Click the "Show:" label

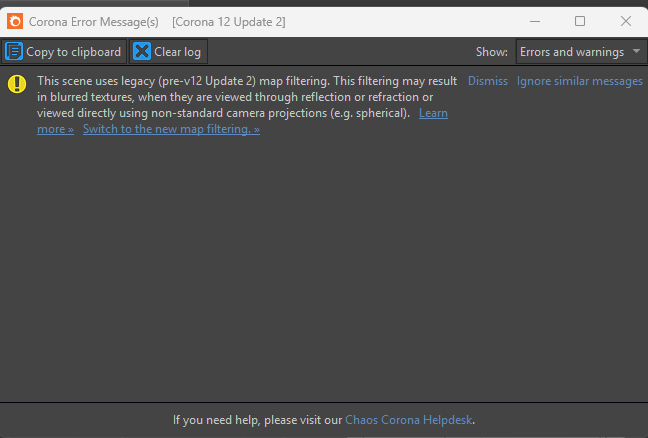(491, 52)
